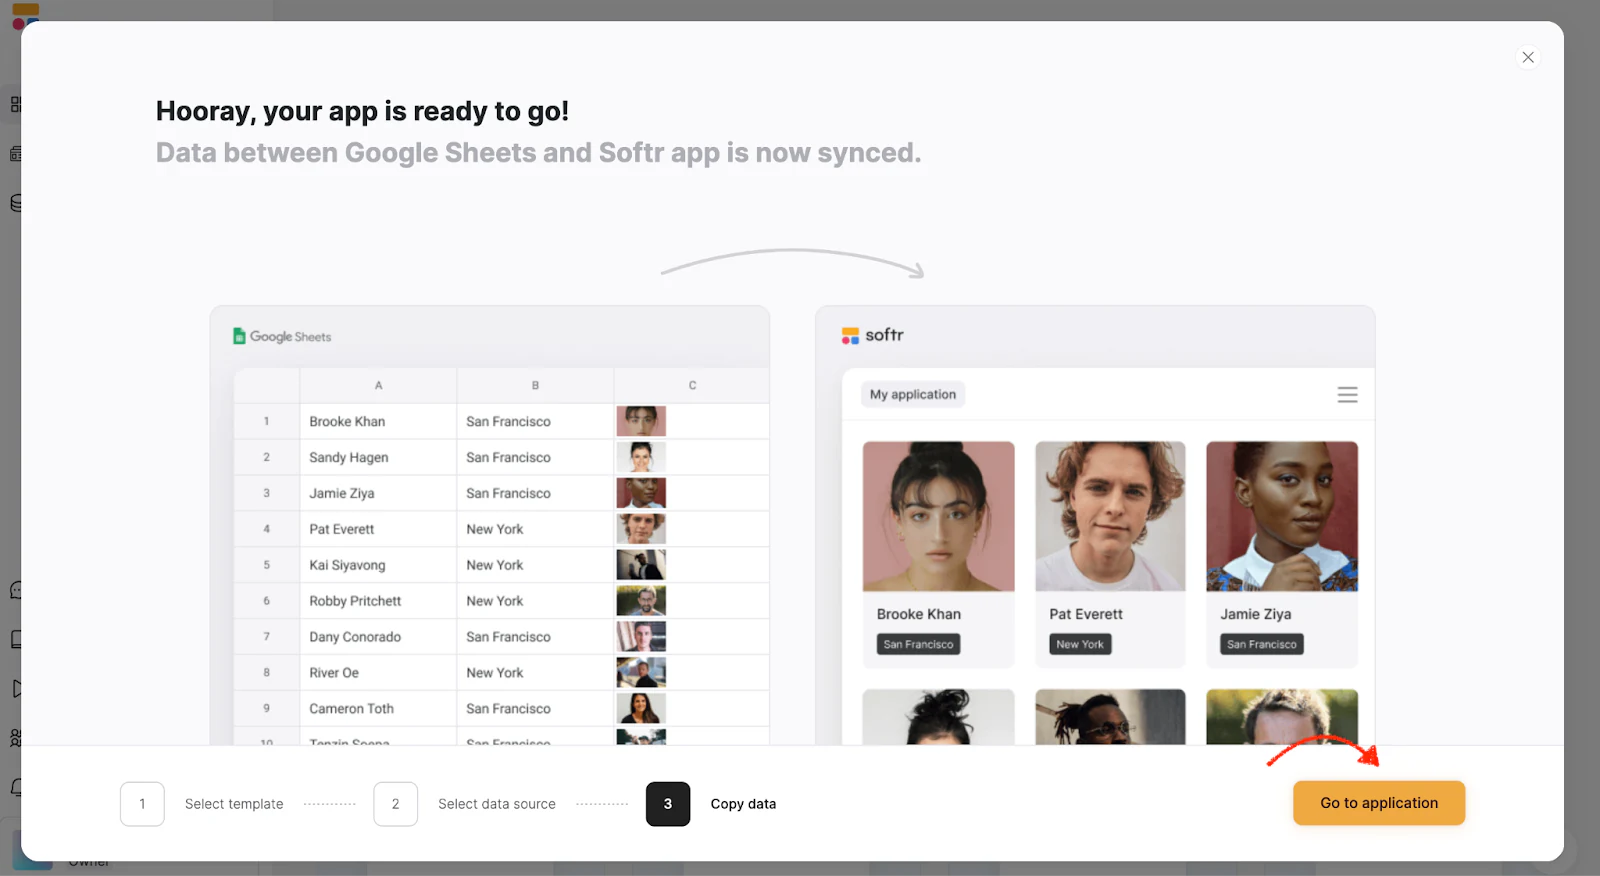Image resolution: width=1600 pixels, height=876 pixels.
Task: Click the Robby Pritchett cell
Action: [x=378, y=601]
